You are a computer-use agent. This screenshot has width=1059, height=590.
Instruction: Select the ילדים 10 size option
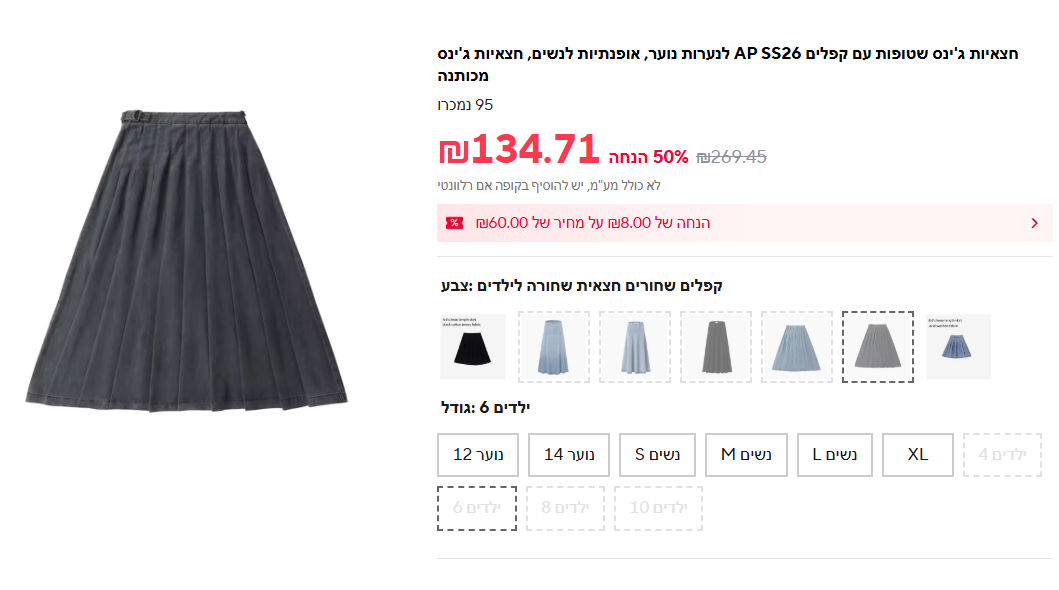coord(658,508)
